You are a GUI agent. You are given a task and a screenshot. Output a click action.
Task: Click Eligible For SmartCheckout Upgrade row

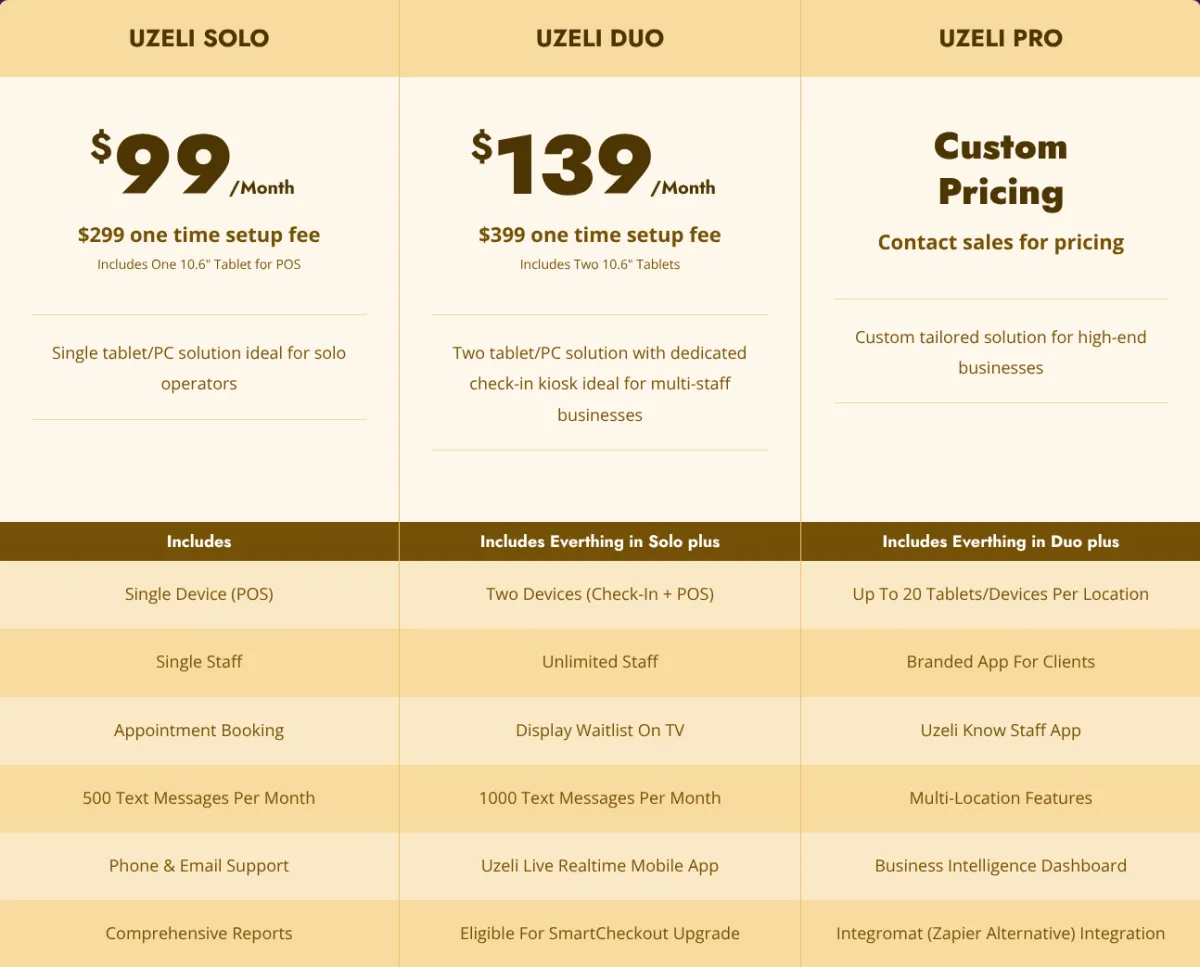coord(600,933)
